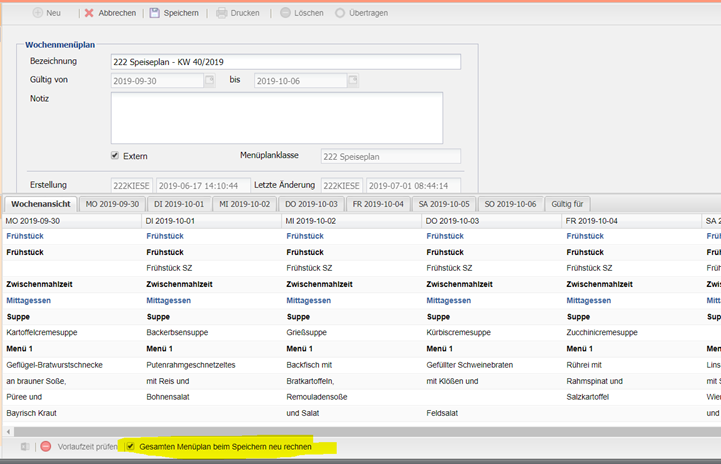This screenshot has height=464, width=721.
Task: Switch to the MO 2019-09-30 tab
Action: (112, 204)
